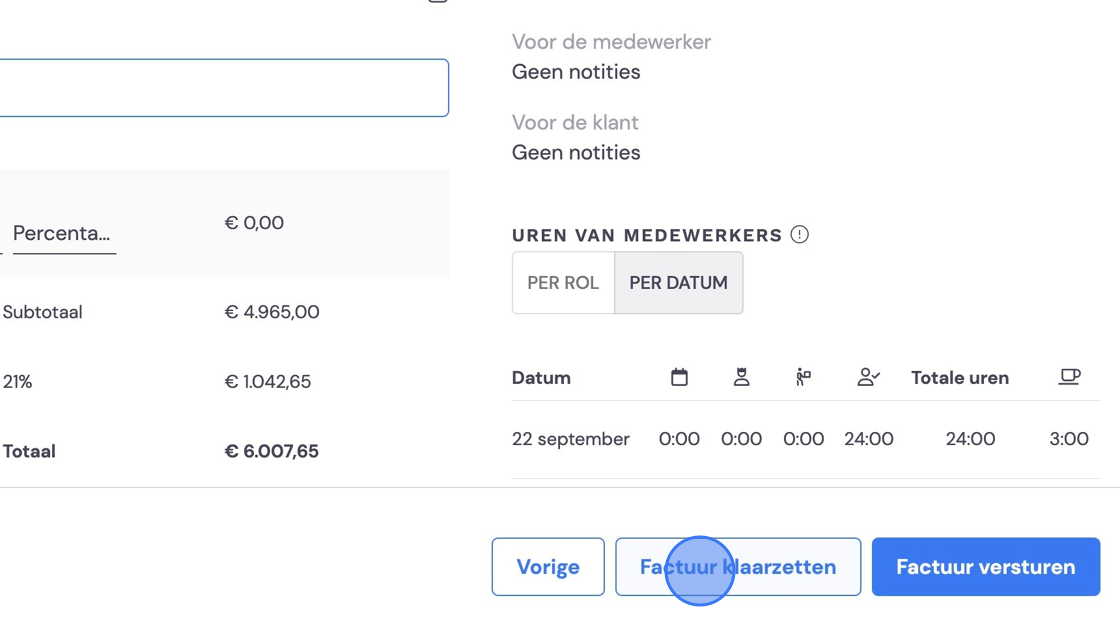The image size is (1120, 626).
Task: Click the worker-with-cap icon column header
Action: point(741,377)
